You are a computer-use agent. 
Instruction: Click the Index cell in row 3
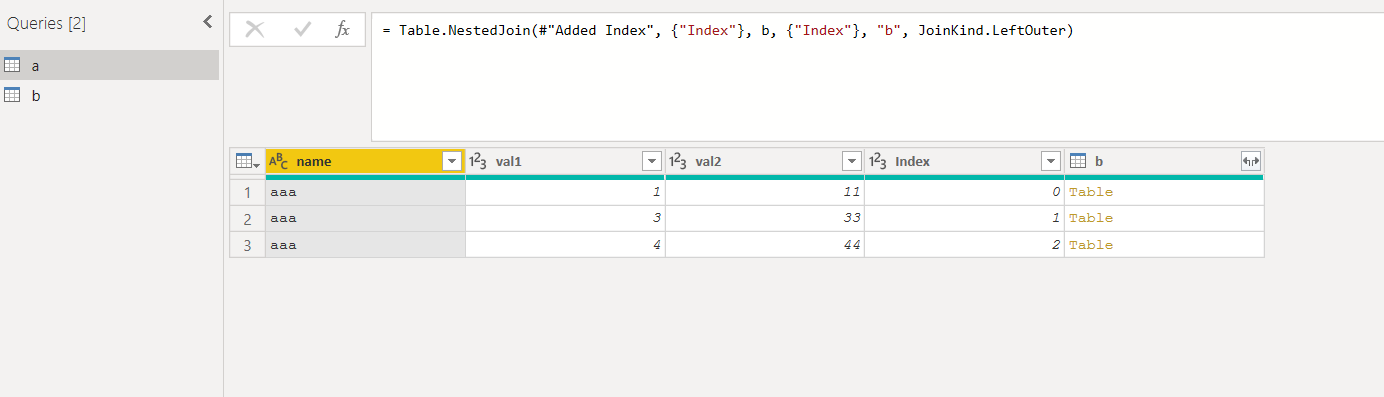click(964, 245)
